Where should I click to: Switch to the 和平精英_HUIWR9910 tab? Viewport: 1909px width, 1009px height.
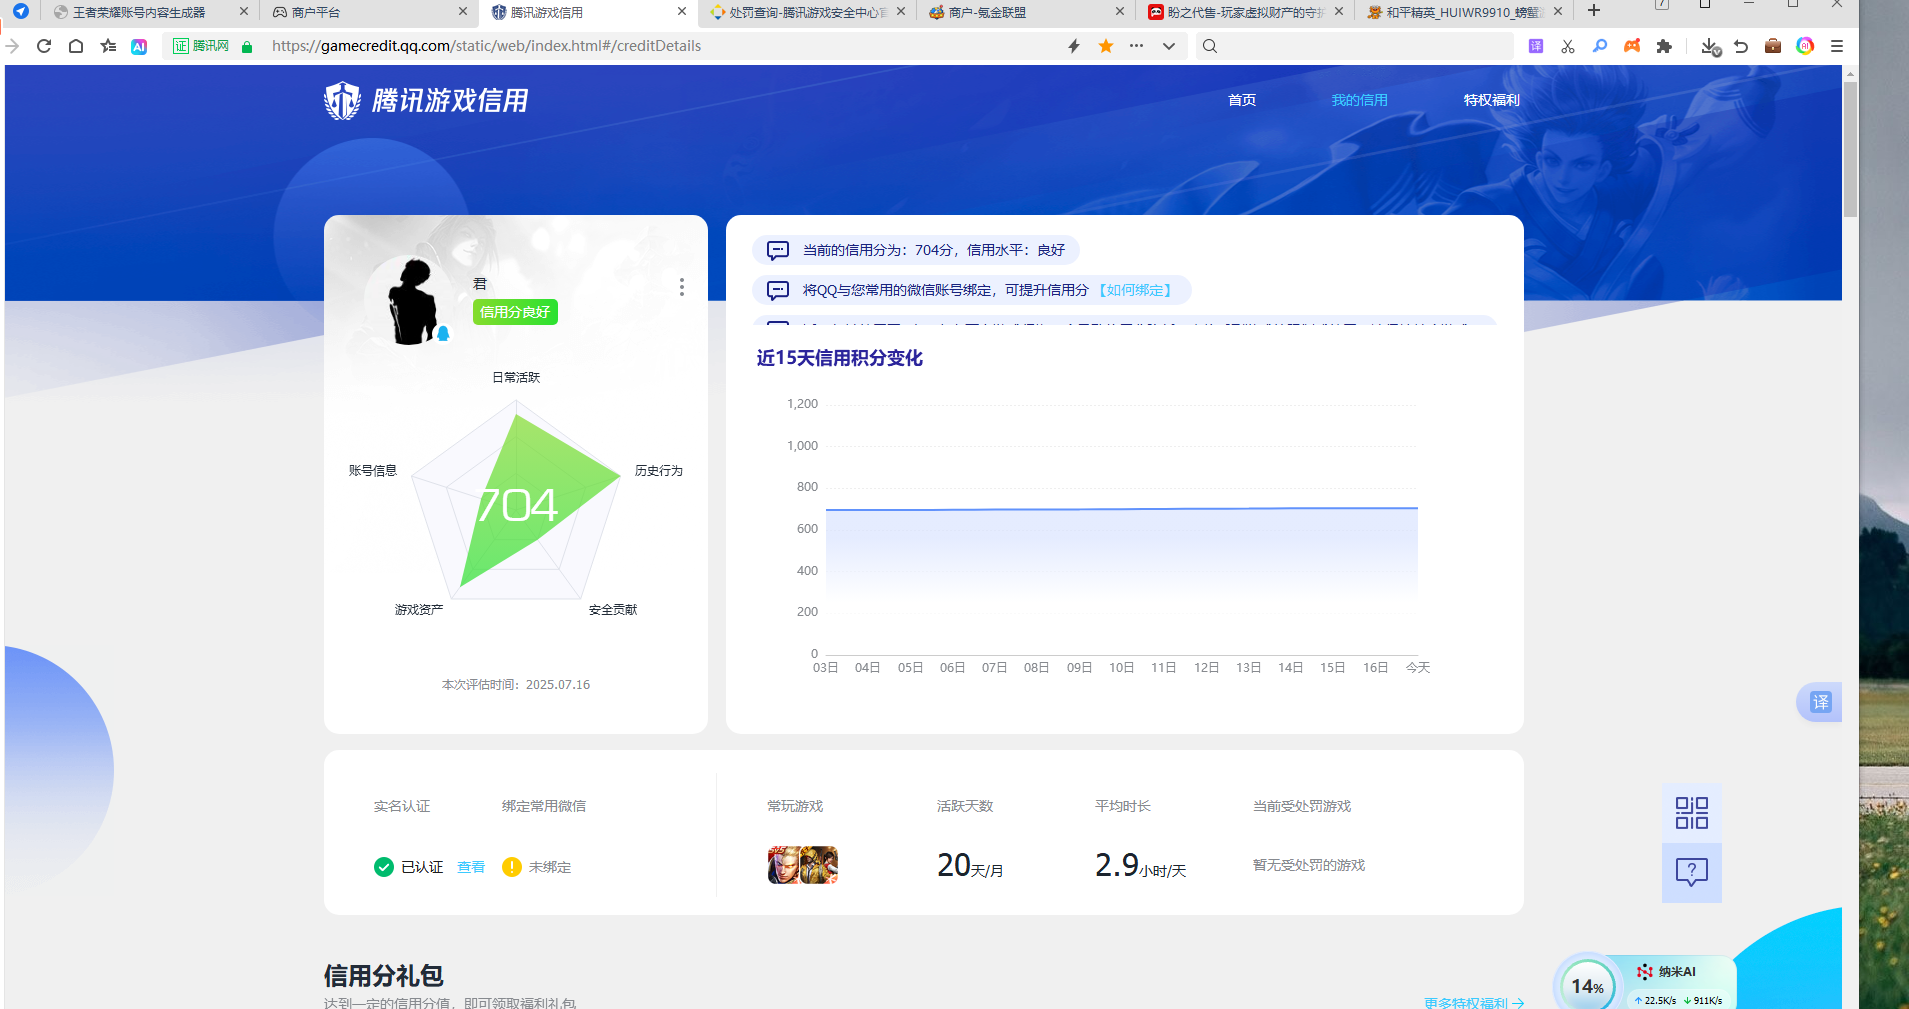click(x=1463, y=12)
